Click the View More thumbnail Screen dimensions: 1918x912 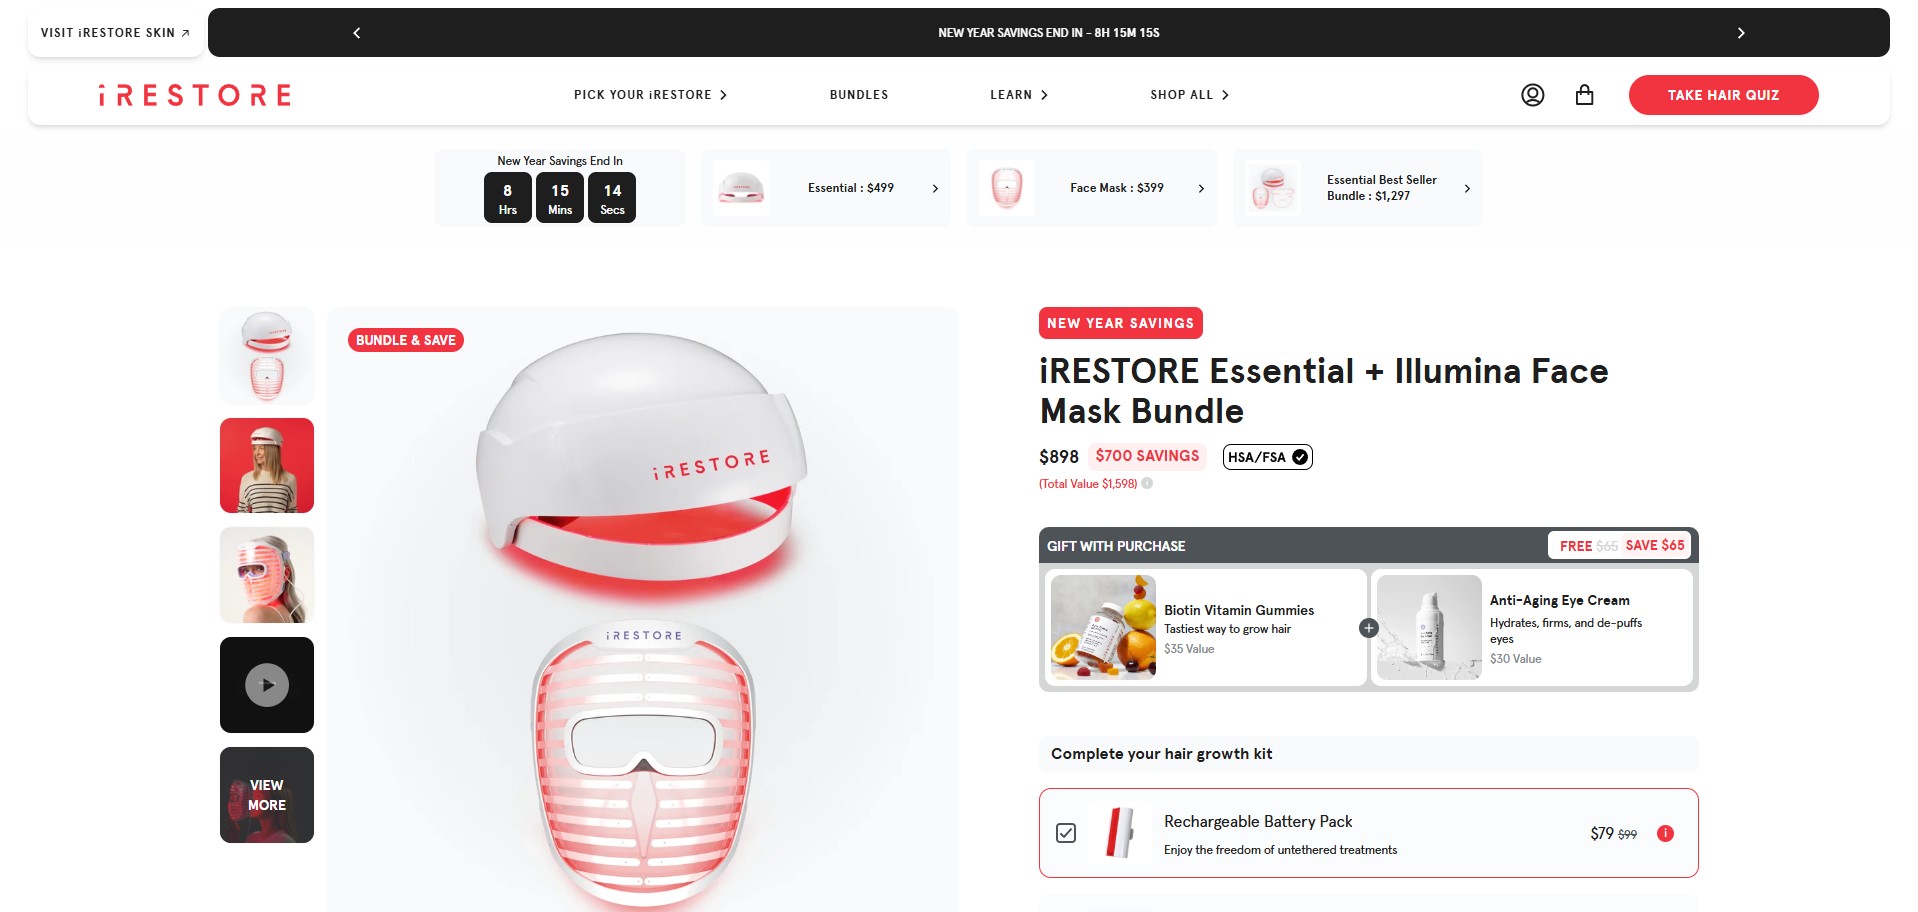click(267, 795)
